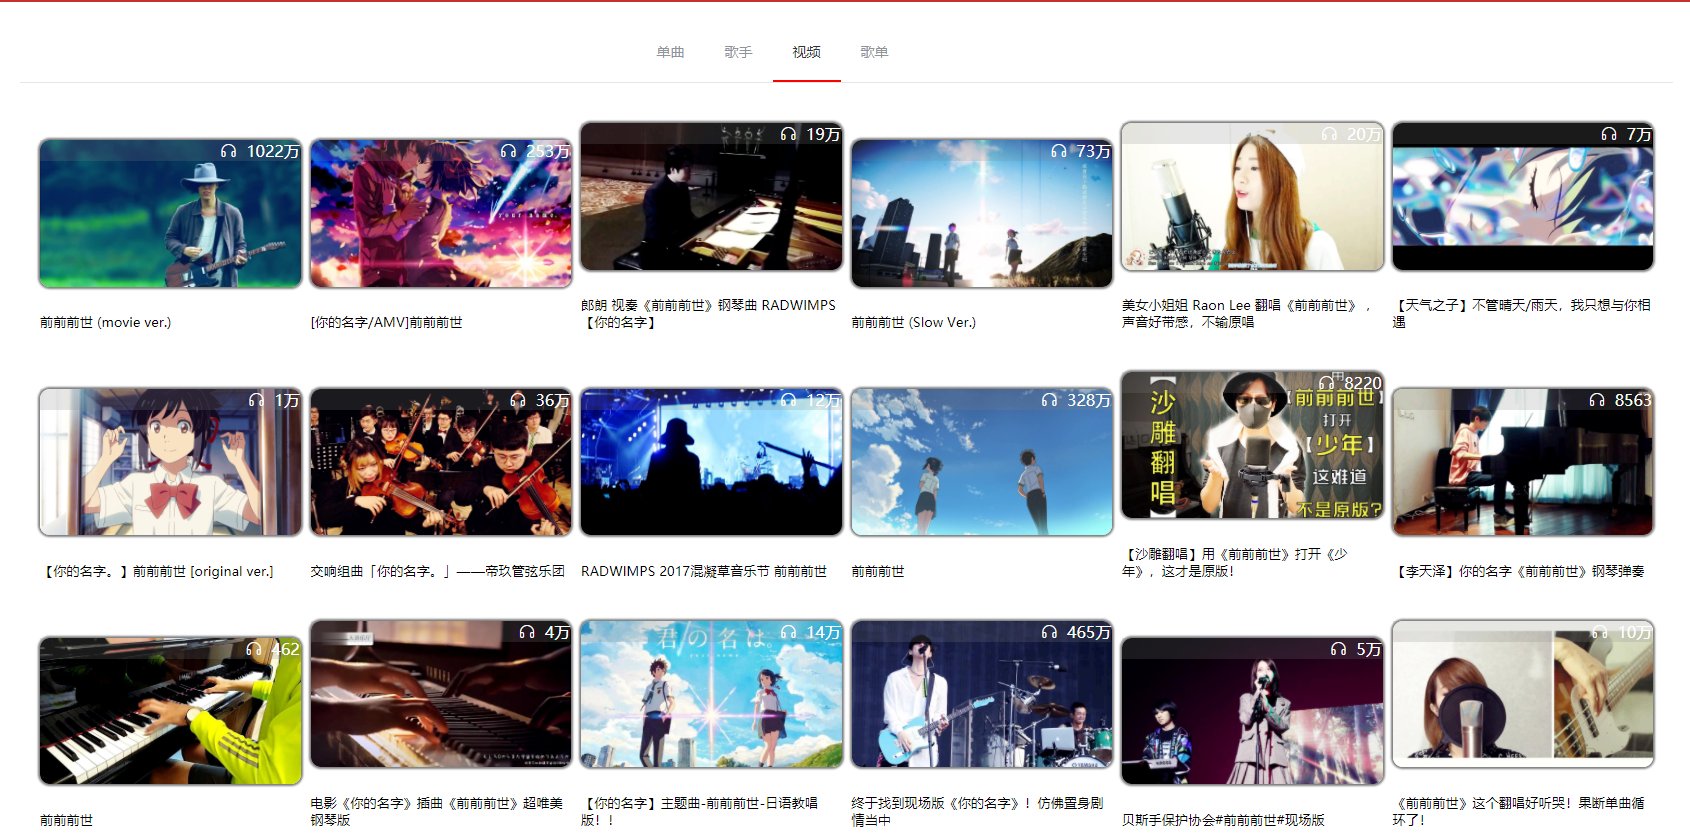This screenshot has width=1690, height=833.
Task: Open the [你的名字/AMV]前前前世 video thumbnail
Action: 441,213
